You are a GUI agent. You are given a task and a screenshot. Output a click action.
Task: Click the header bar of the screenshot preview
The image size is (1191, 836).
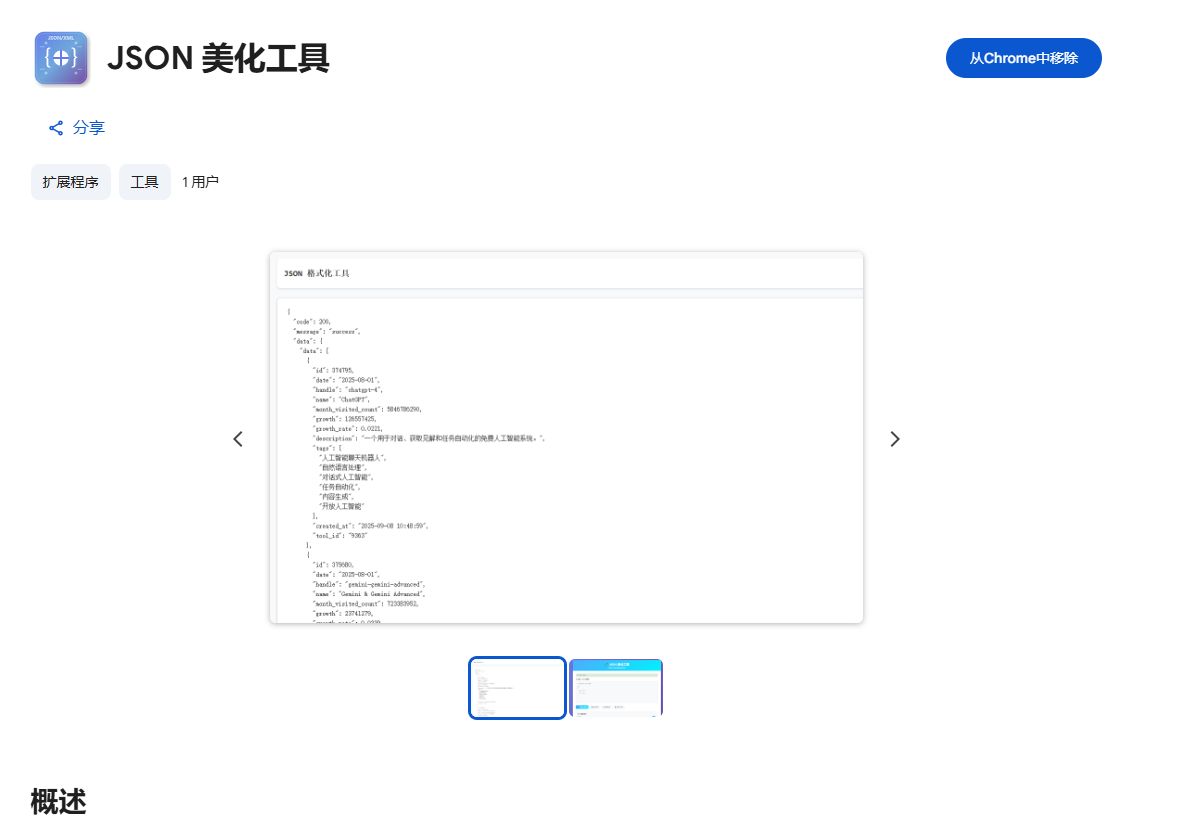click(567, 272)
